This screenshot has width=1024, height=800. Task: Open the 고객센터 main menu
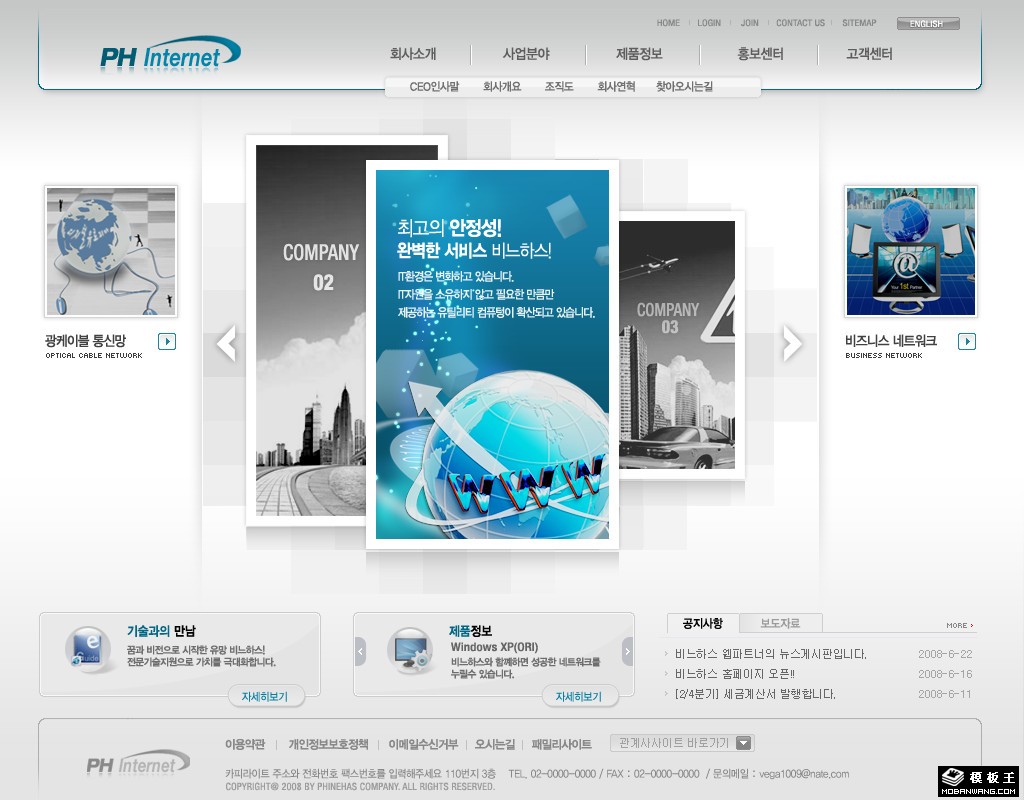[869, 54]
